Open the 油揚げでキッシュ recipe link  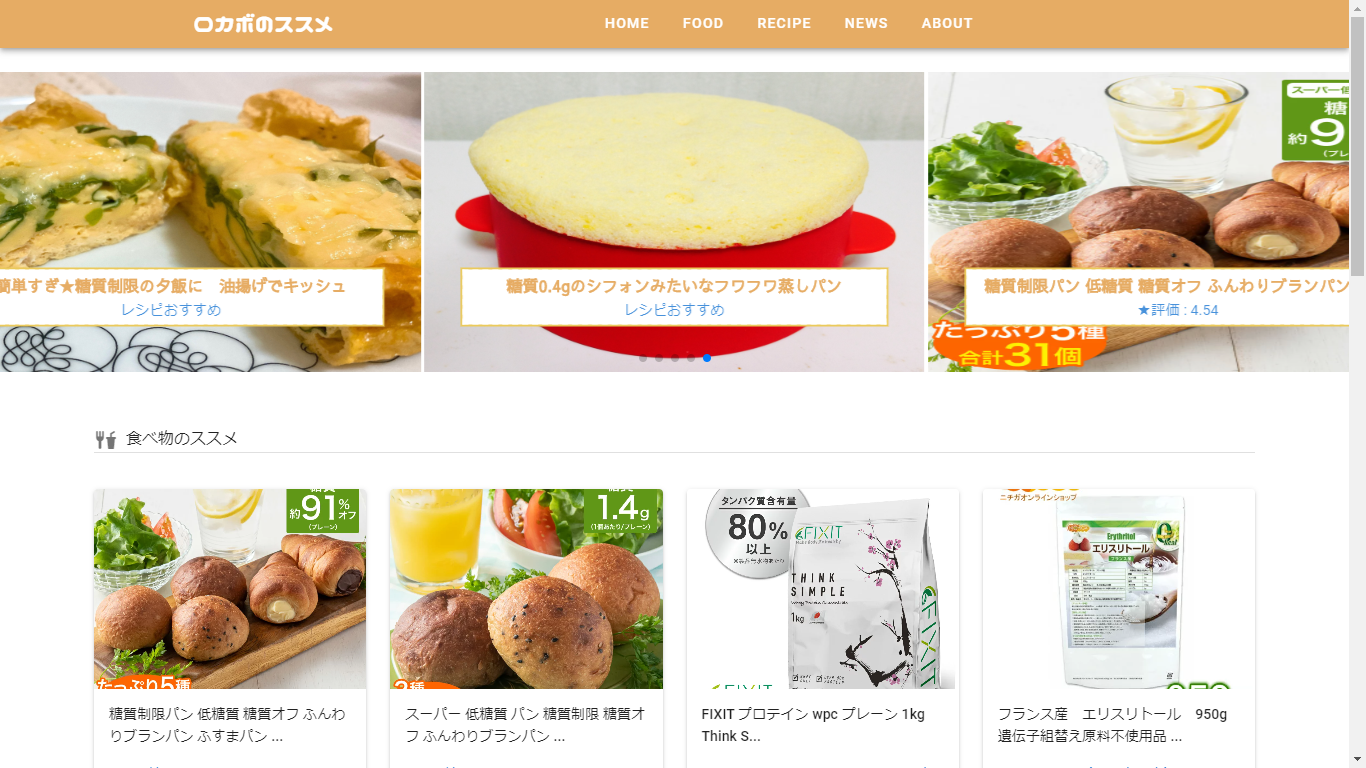point(172,286)
